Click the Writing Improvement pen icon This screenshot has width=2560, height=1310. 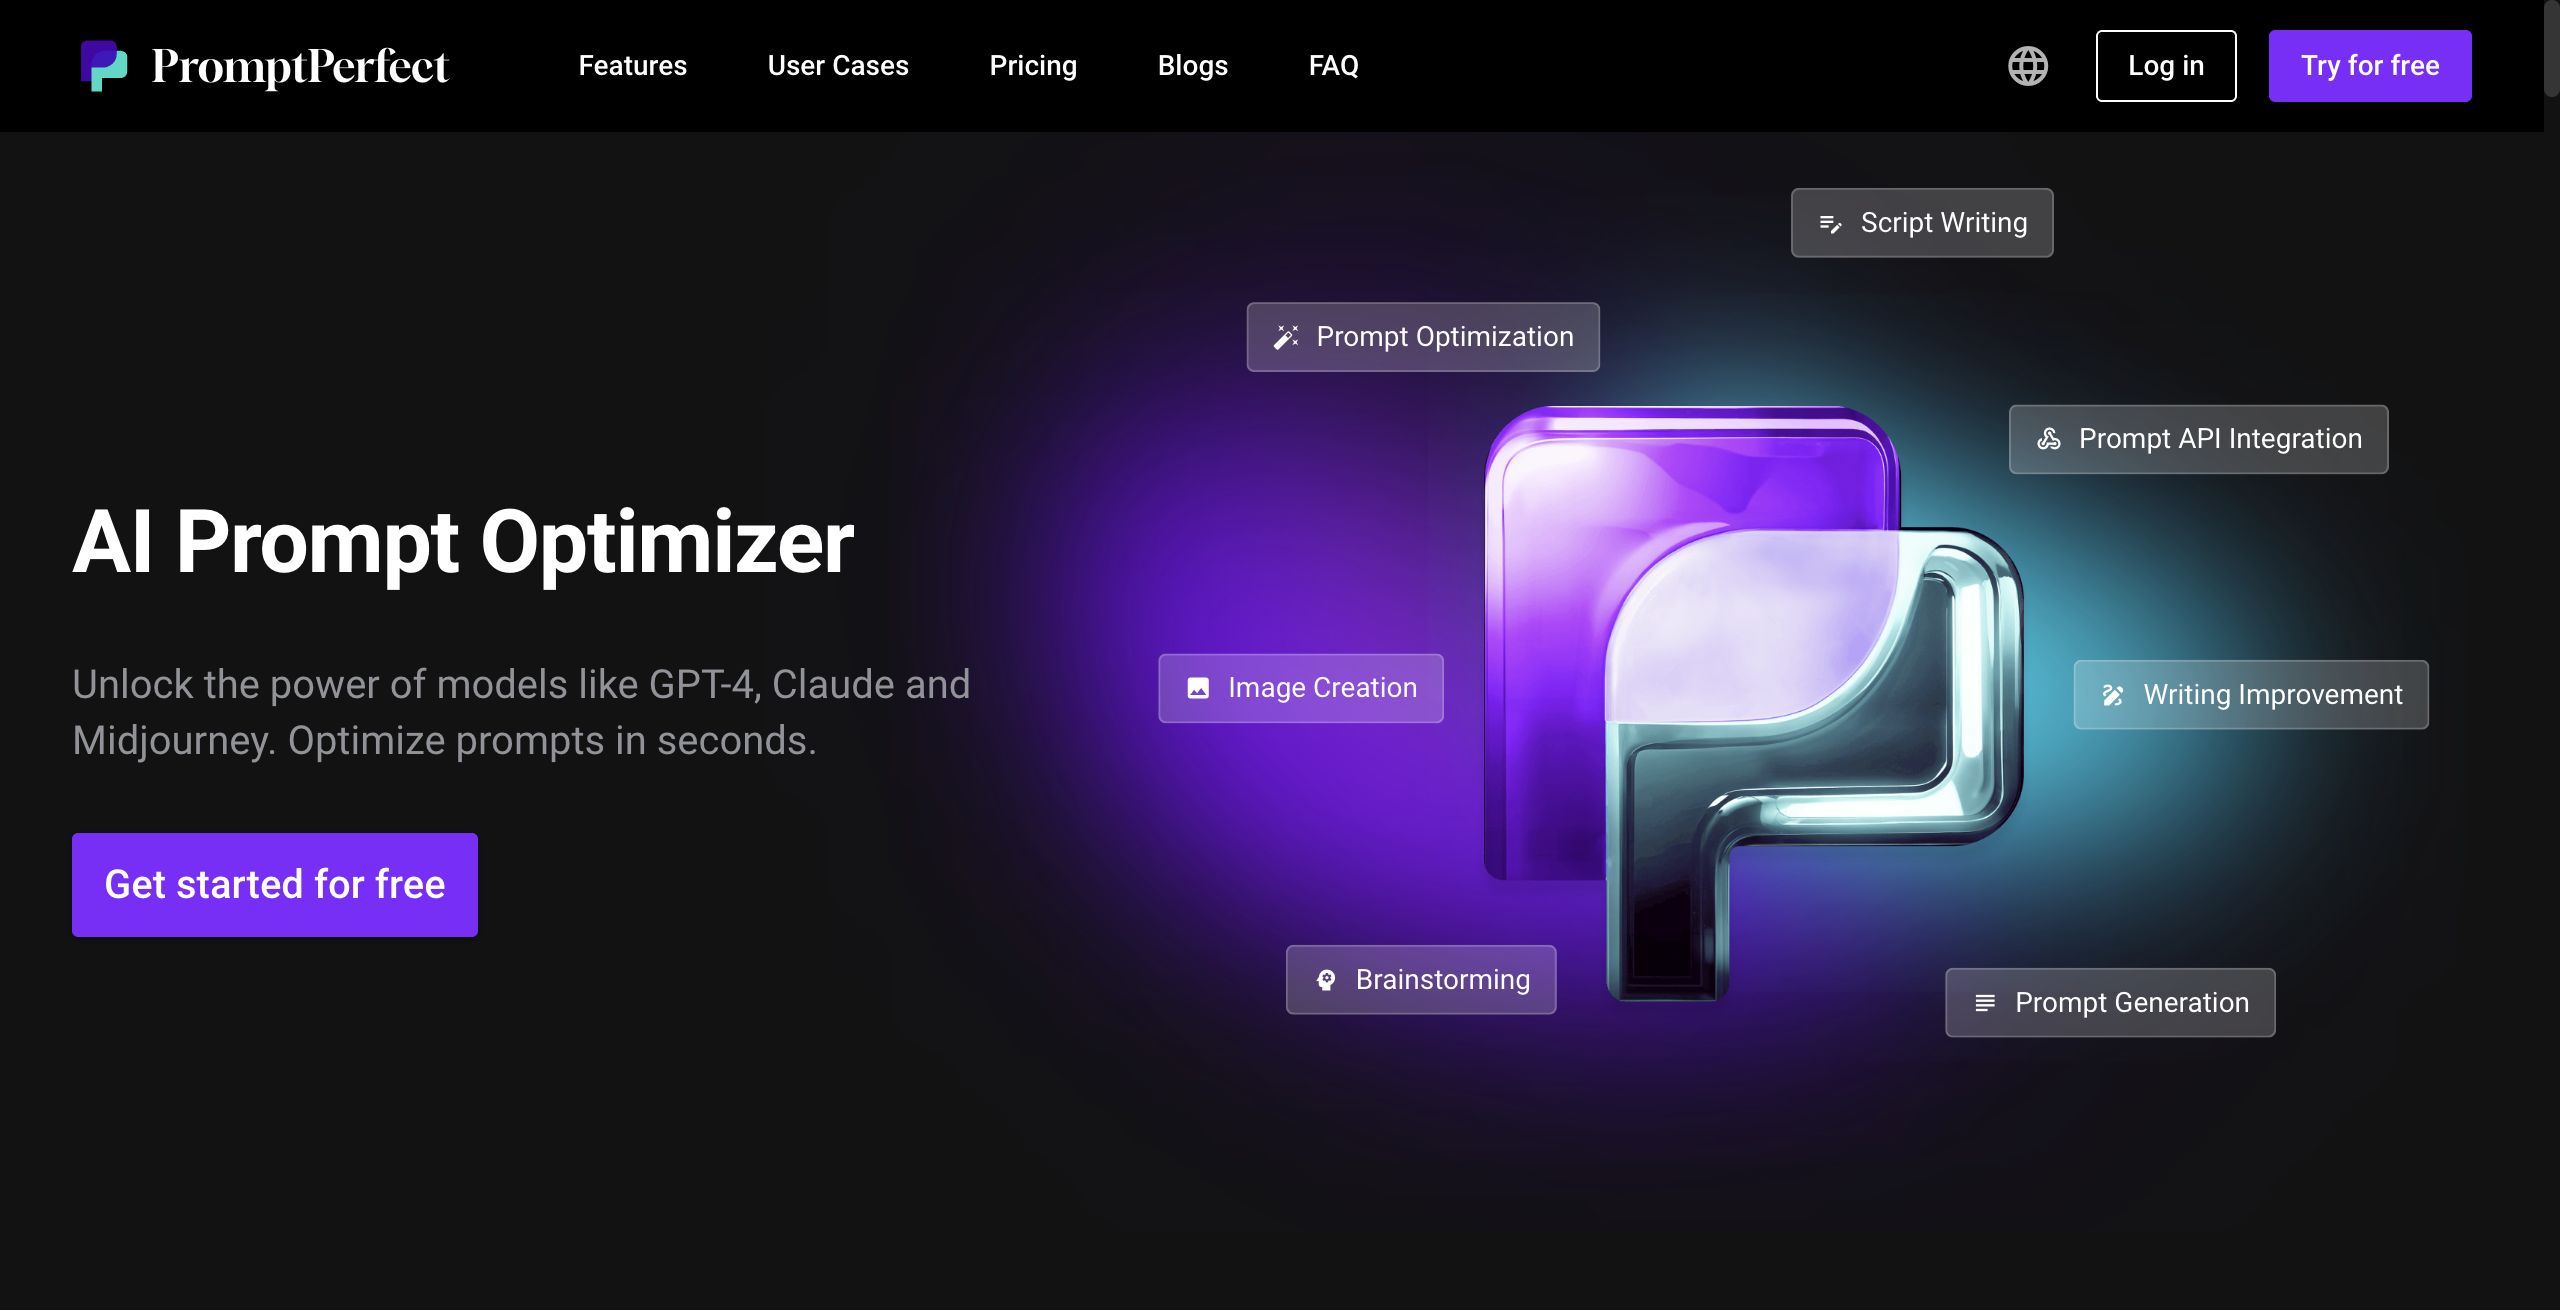pyautogui.click(x=2113, y=695)
